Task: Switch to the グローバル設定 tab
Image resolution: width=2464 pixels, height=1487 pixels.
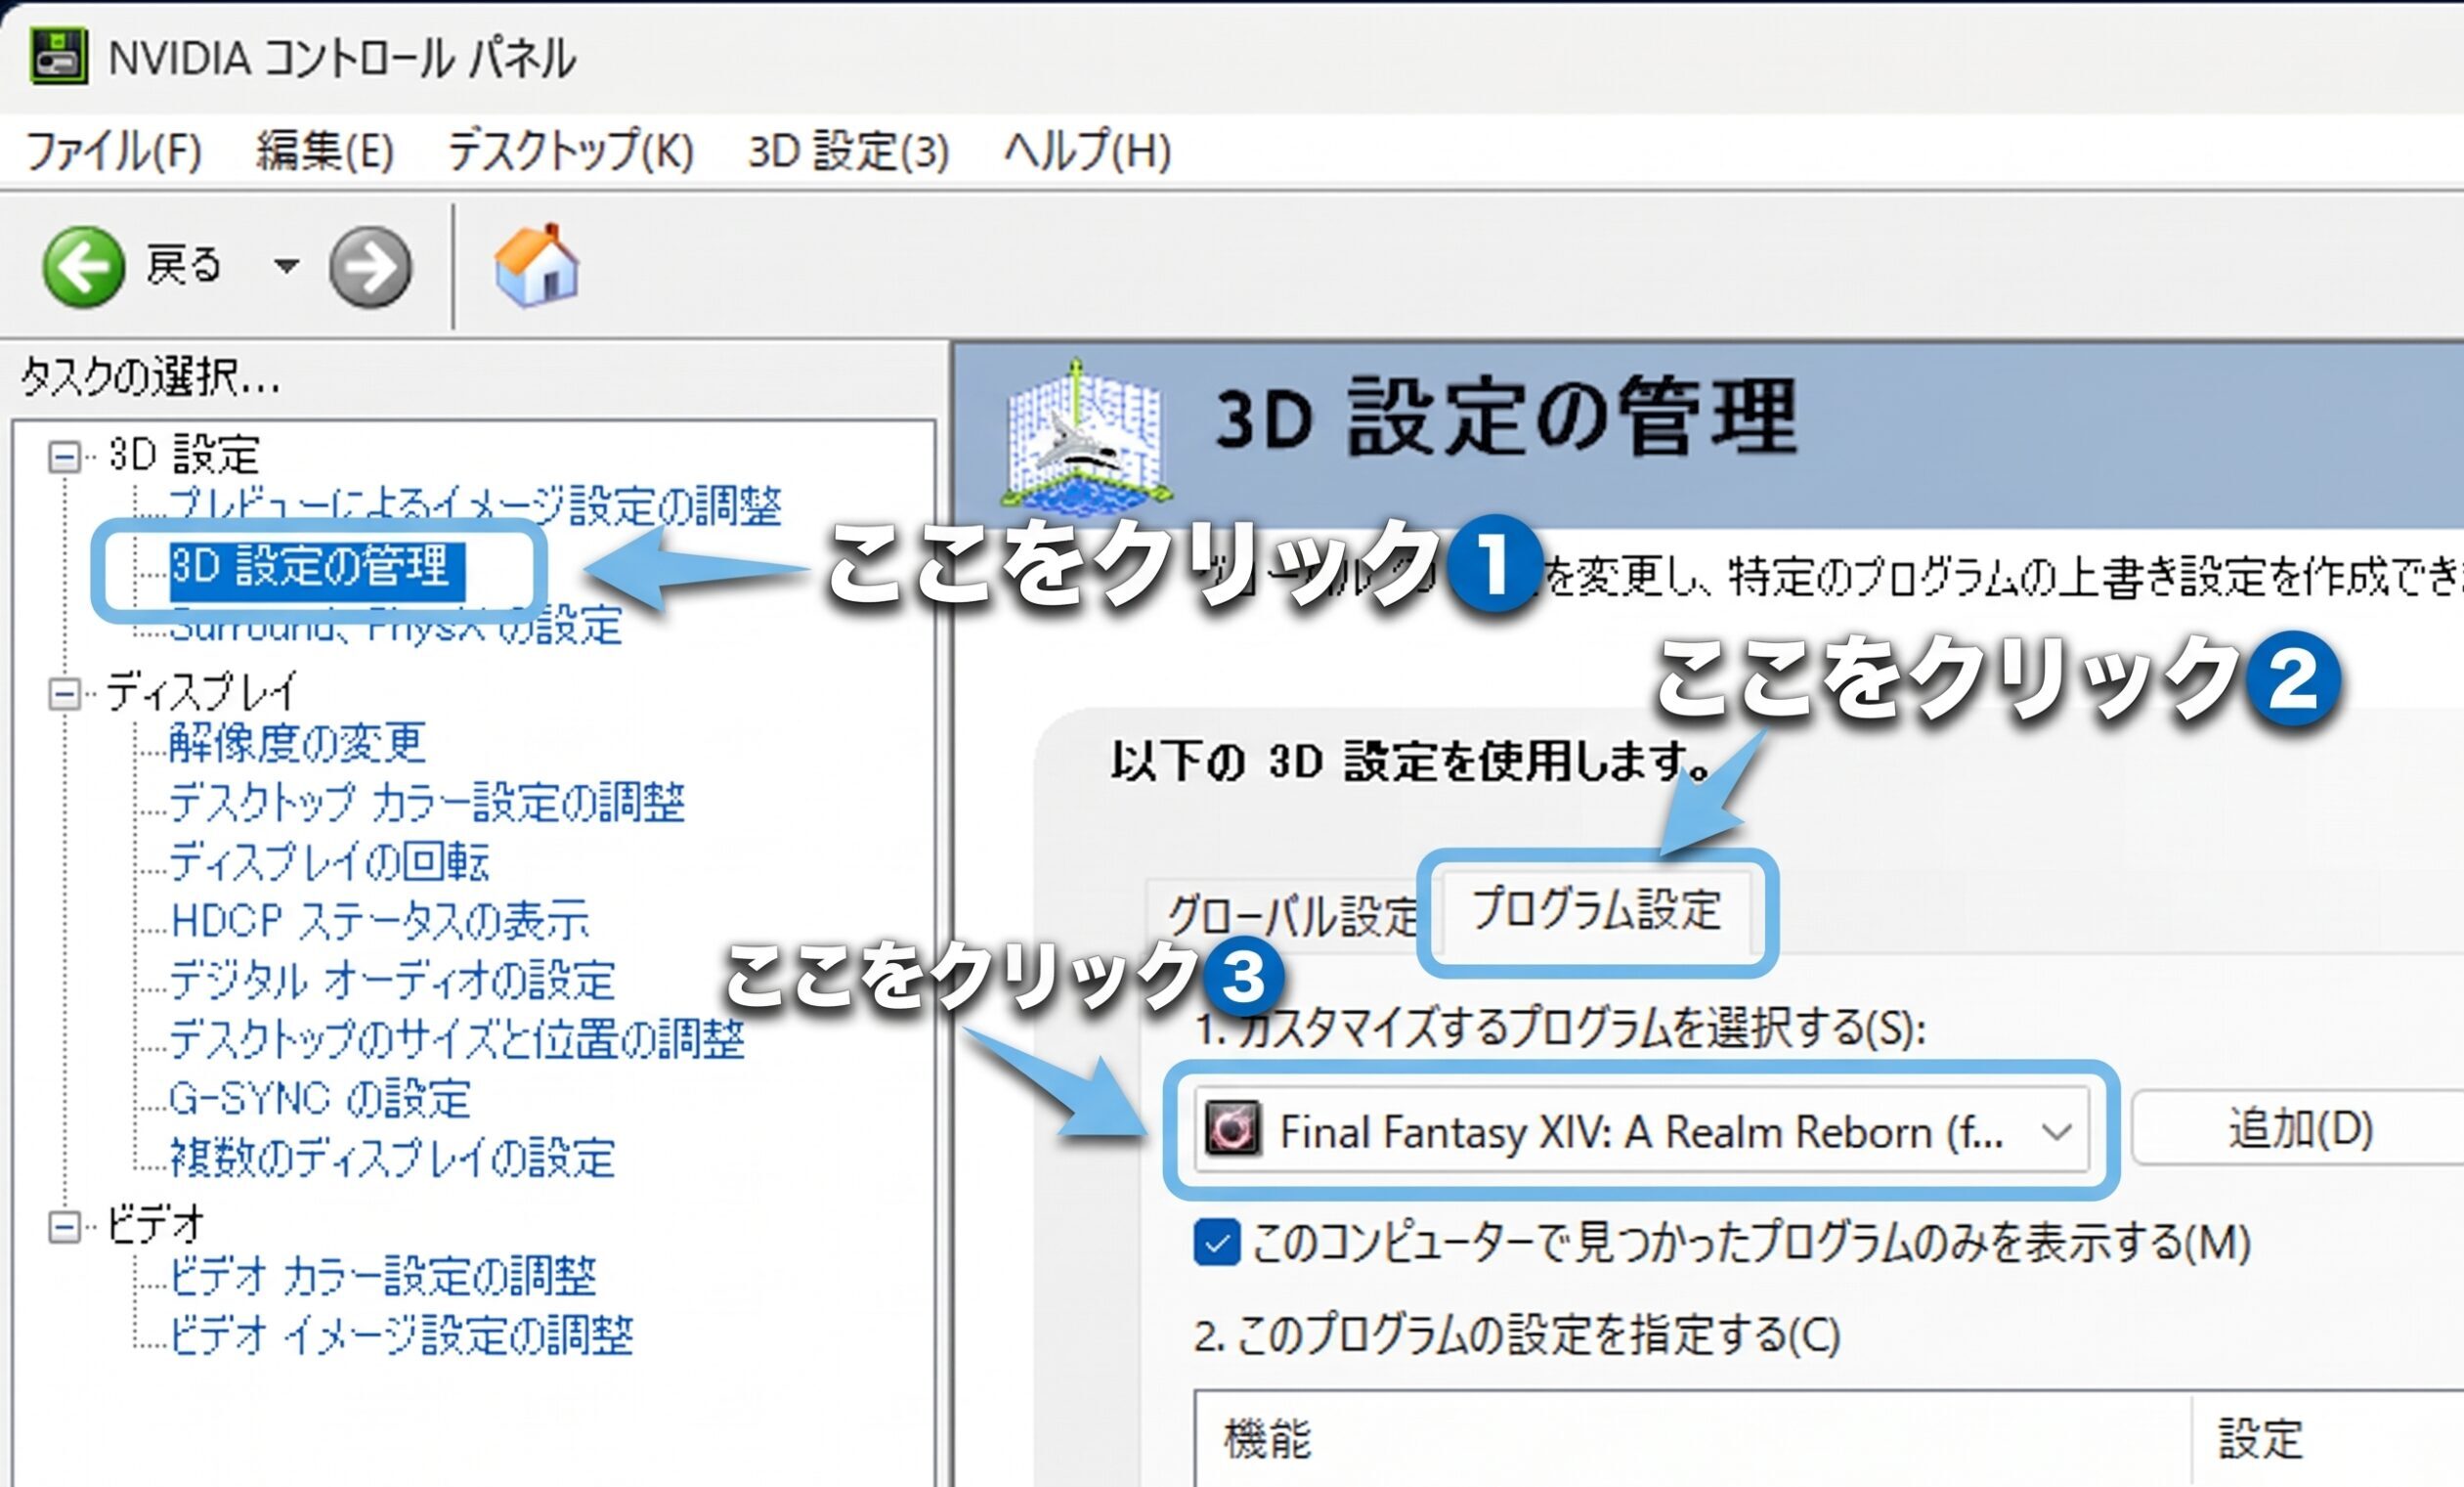Action: pyautogui.click(x=1291, y=914)
